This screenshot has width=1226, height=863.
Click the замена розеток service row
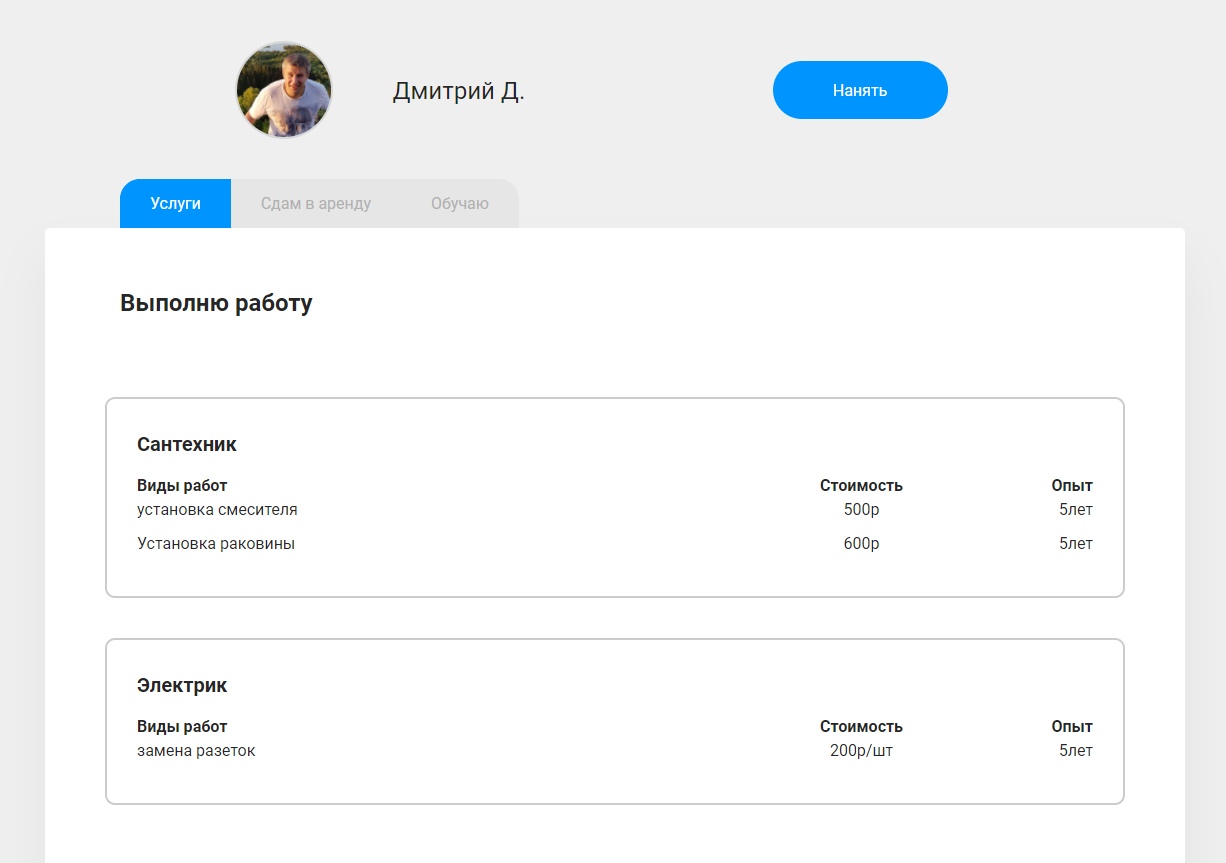pos(196,751)
